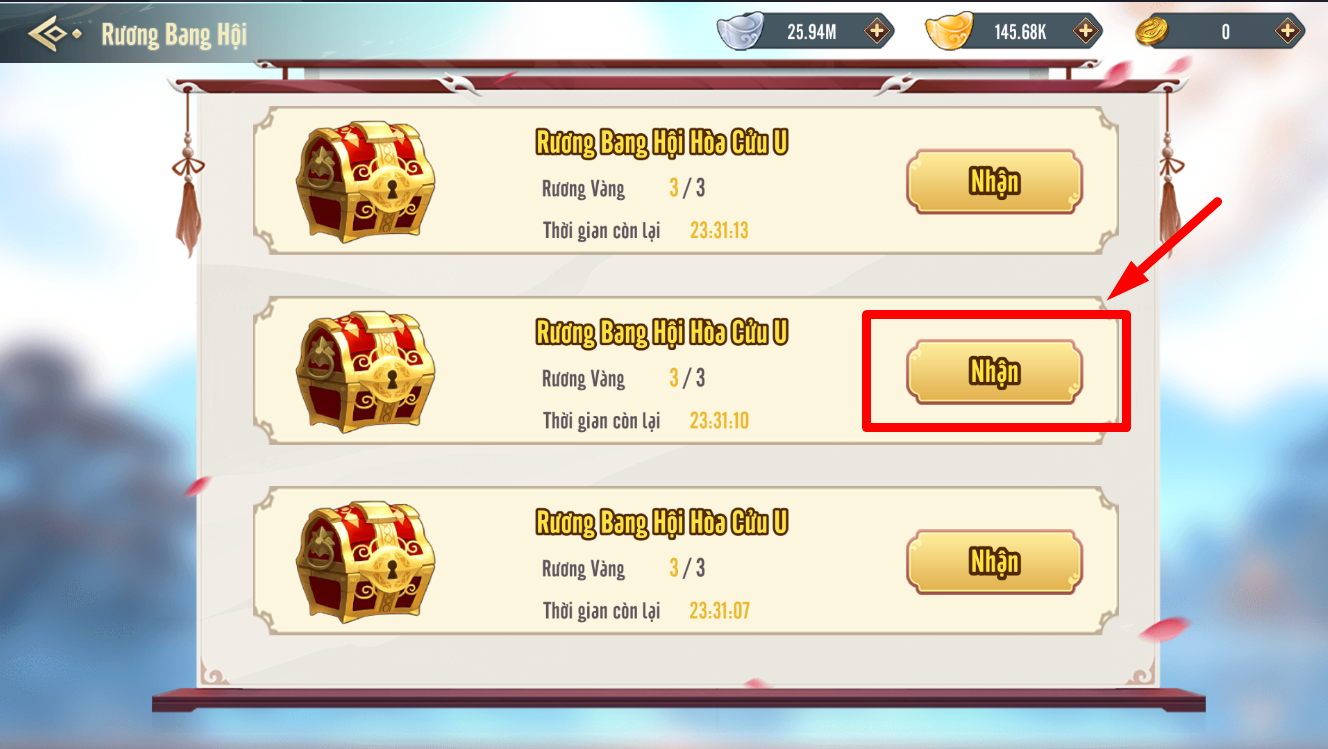Select the third treasure chest image

(364, 562)
